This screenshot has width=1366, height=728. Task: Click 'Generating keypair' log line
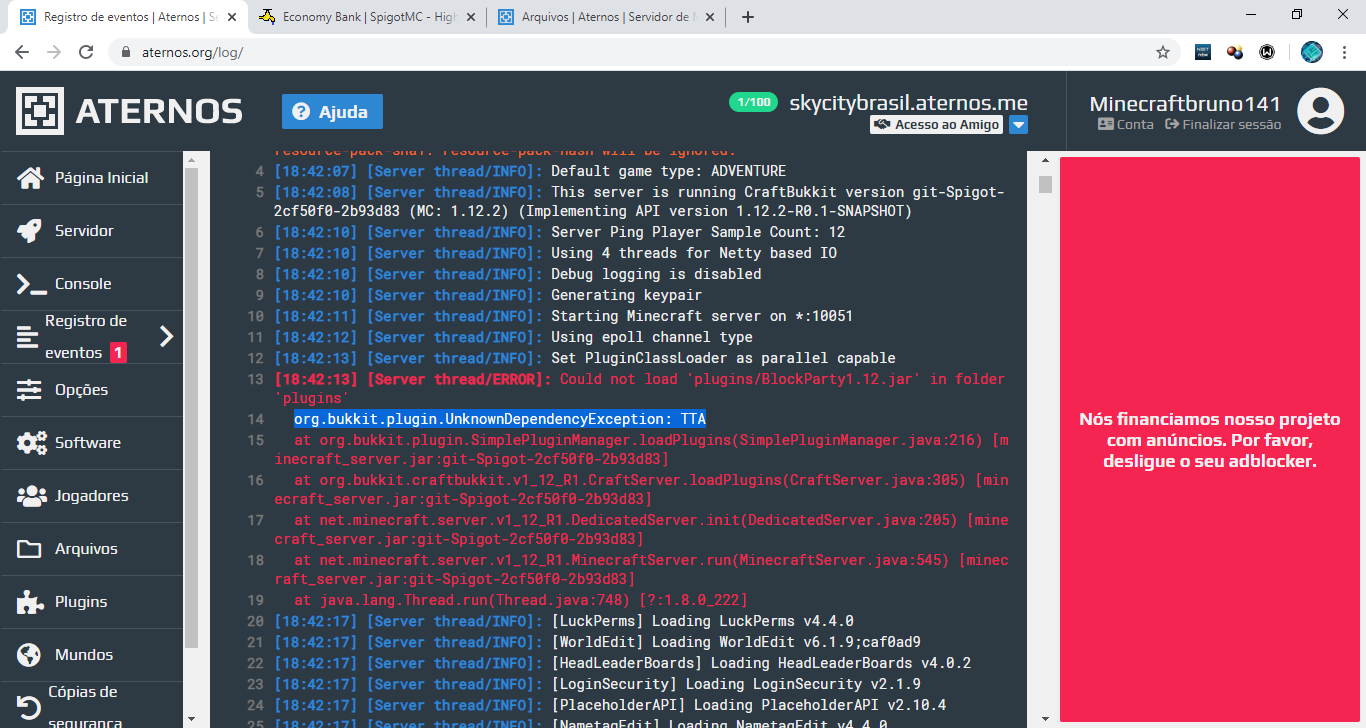488,295
